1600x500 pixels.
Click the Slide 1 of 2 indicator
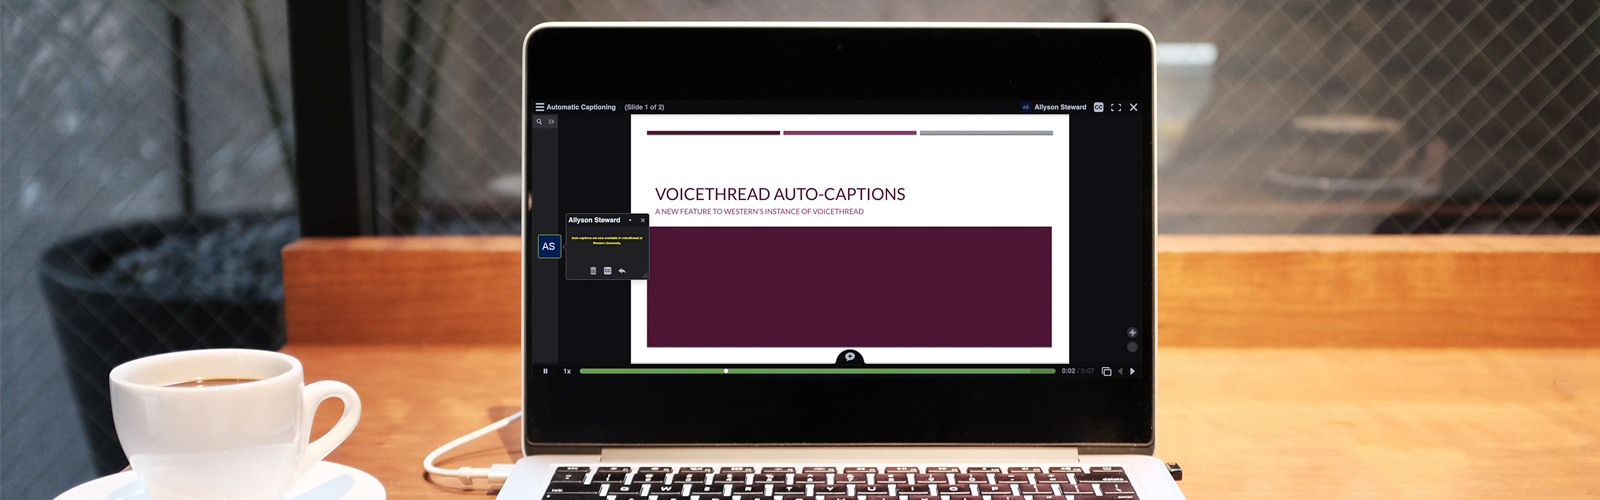coord(644,107)
